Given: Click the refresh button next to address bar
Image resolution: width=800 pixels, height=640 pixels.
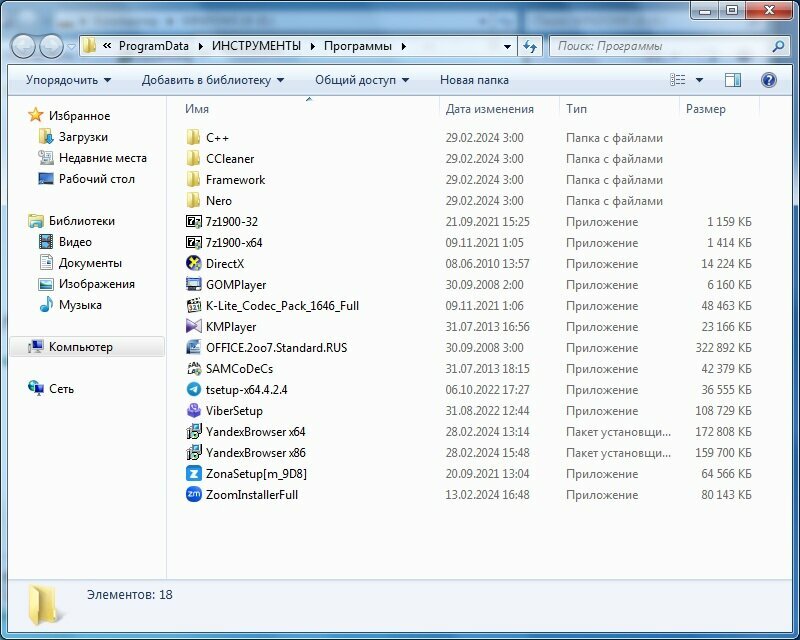Looking at the screenshot, I should point(530,46).
